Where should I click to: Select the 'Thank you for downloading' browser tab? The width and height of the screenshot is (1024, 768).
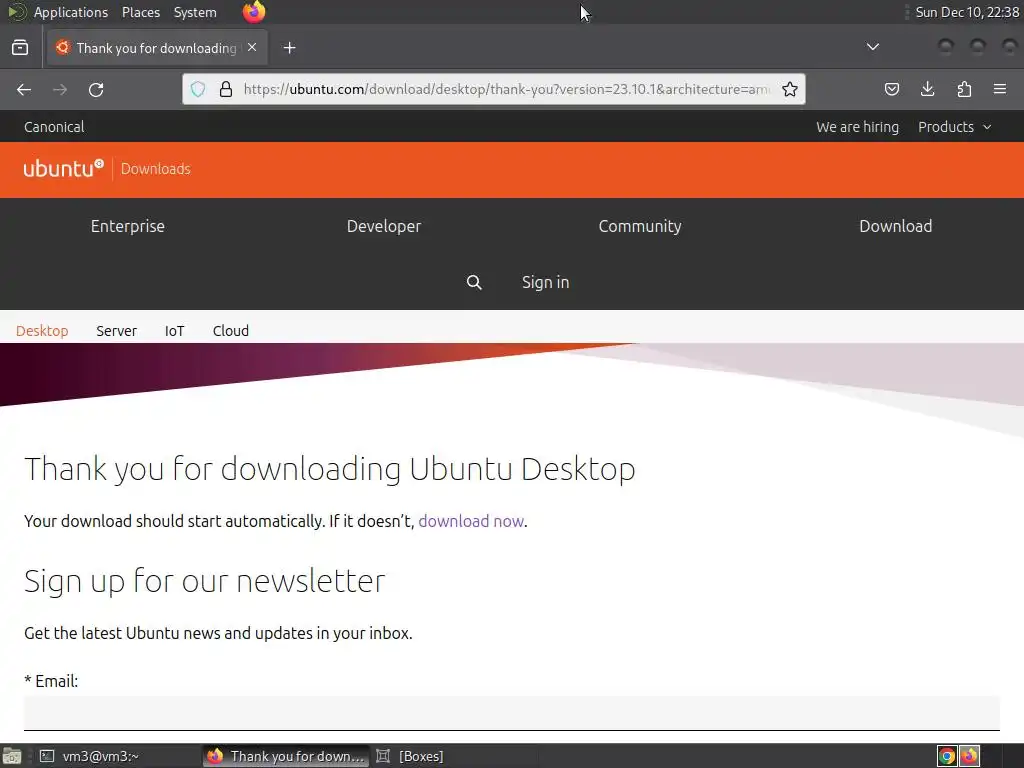[x=155, y=48]
